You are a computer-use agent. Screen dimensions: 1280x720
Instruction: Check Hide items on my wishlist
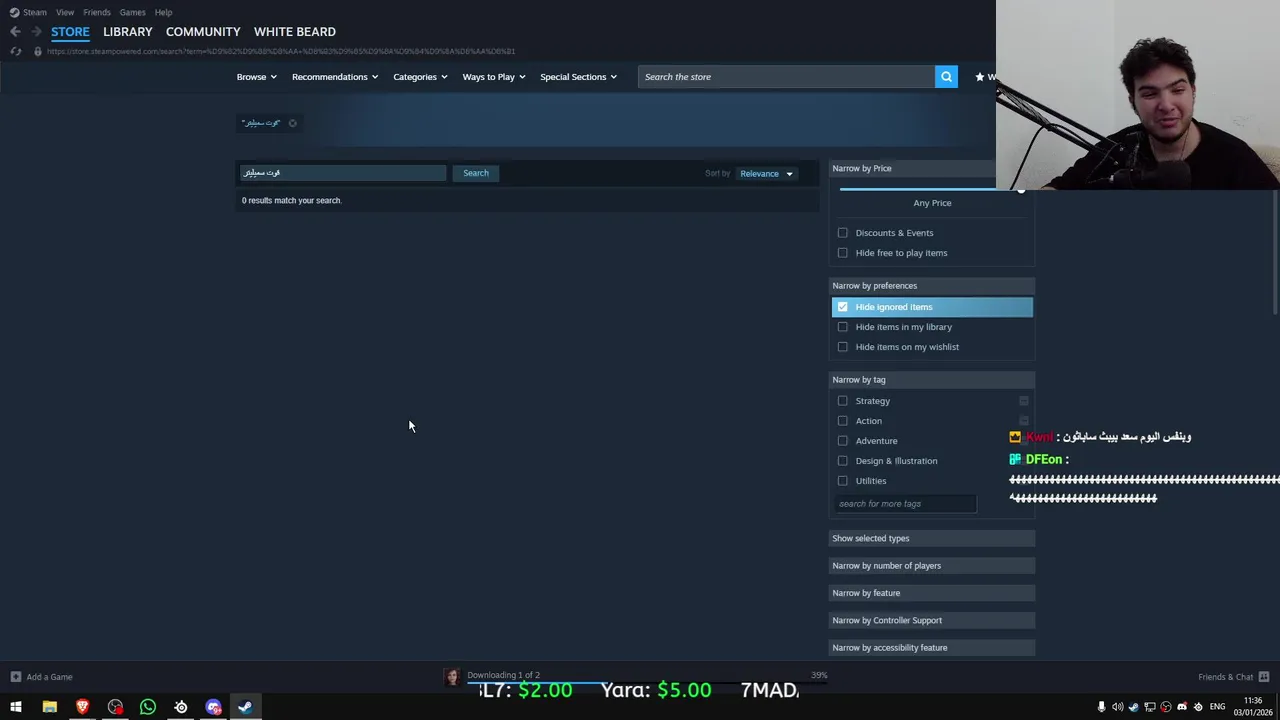pos(843,347)
